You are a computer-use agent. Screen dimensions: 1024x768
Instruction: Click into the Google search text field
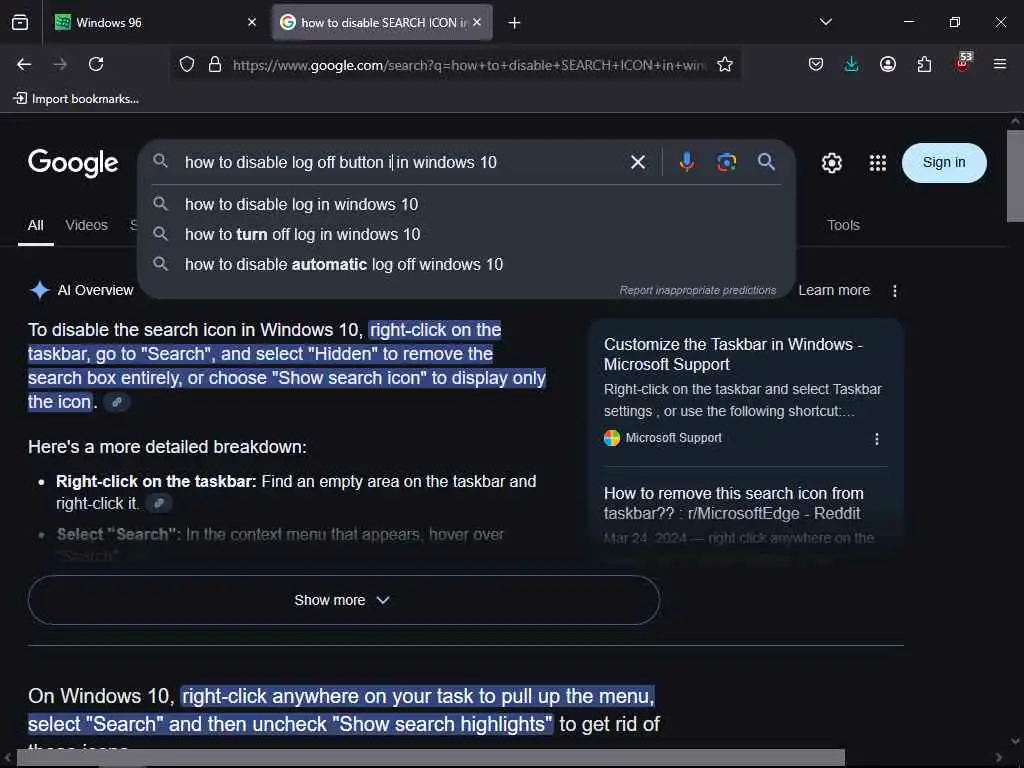point(400,162)
